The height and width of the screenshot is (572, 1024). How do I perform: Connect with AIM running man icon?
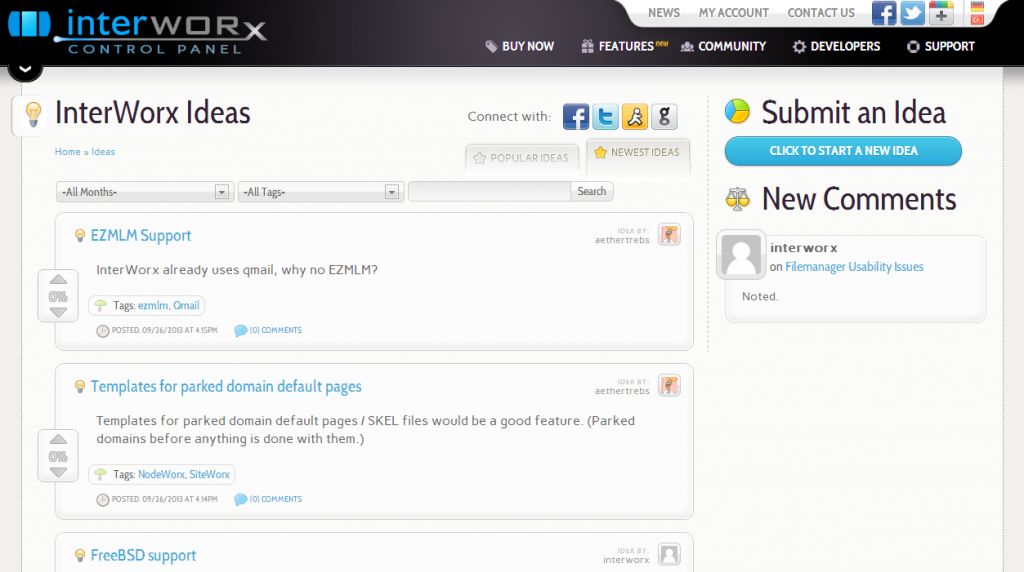tap(635, 117)
